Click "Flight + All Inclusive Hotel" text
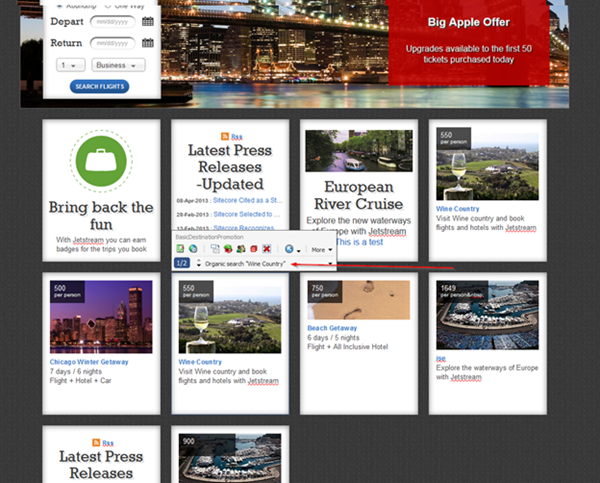 (x=347, y=347)
